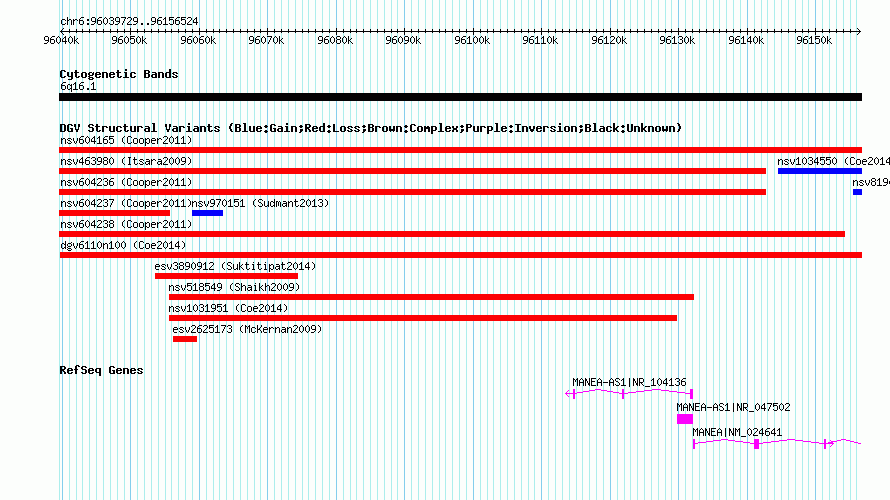Viewport: 890px width, 500px height.
Task: Click the 96150k ruler tick label
Action: [814, 40]
